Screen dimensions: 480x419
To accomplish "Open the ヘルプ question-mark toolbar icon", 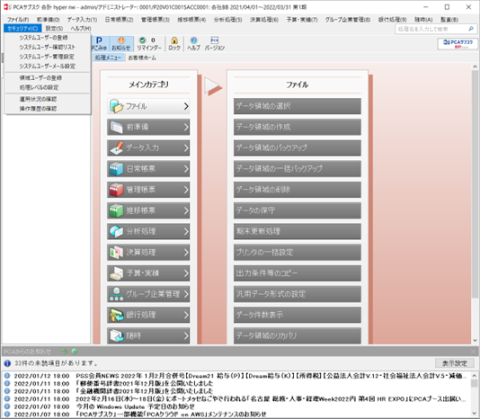I will click(x=194, y=44).
